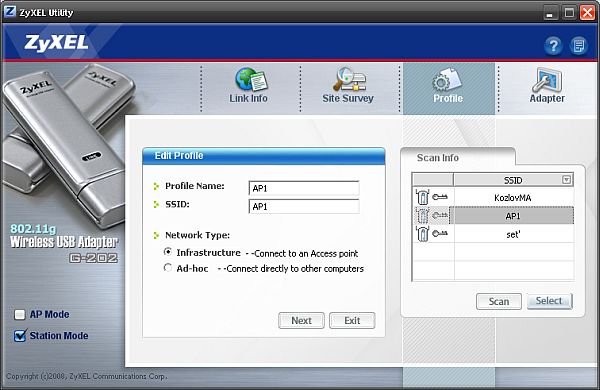600x390 pixels.
Task: Choose the Ad-hoc radio button
Action: 168,268
